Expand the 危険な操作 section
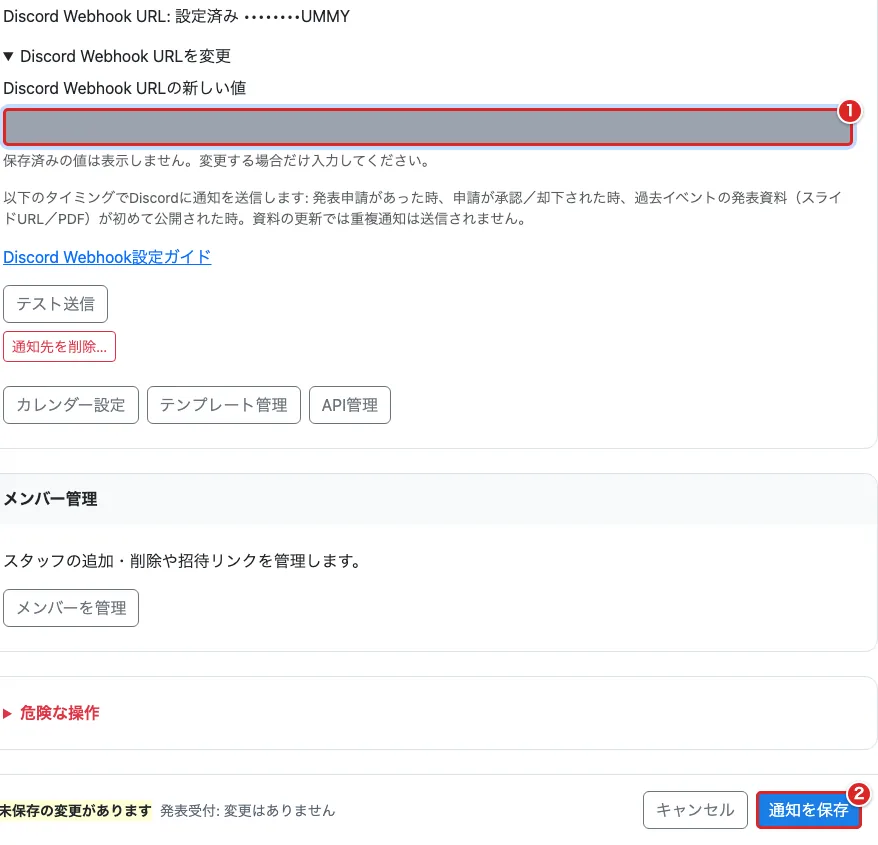This screenshot has height=845, width=878. click(52, 713)
